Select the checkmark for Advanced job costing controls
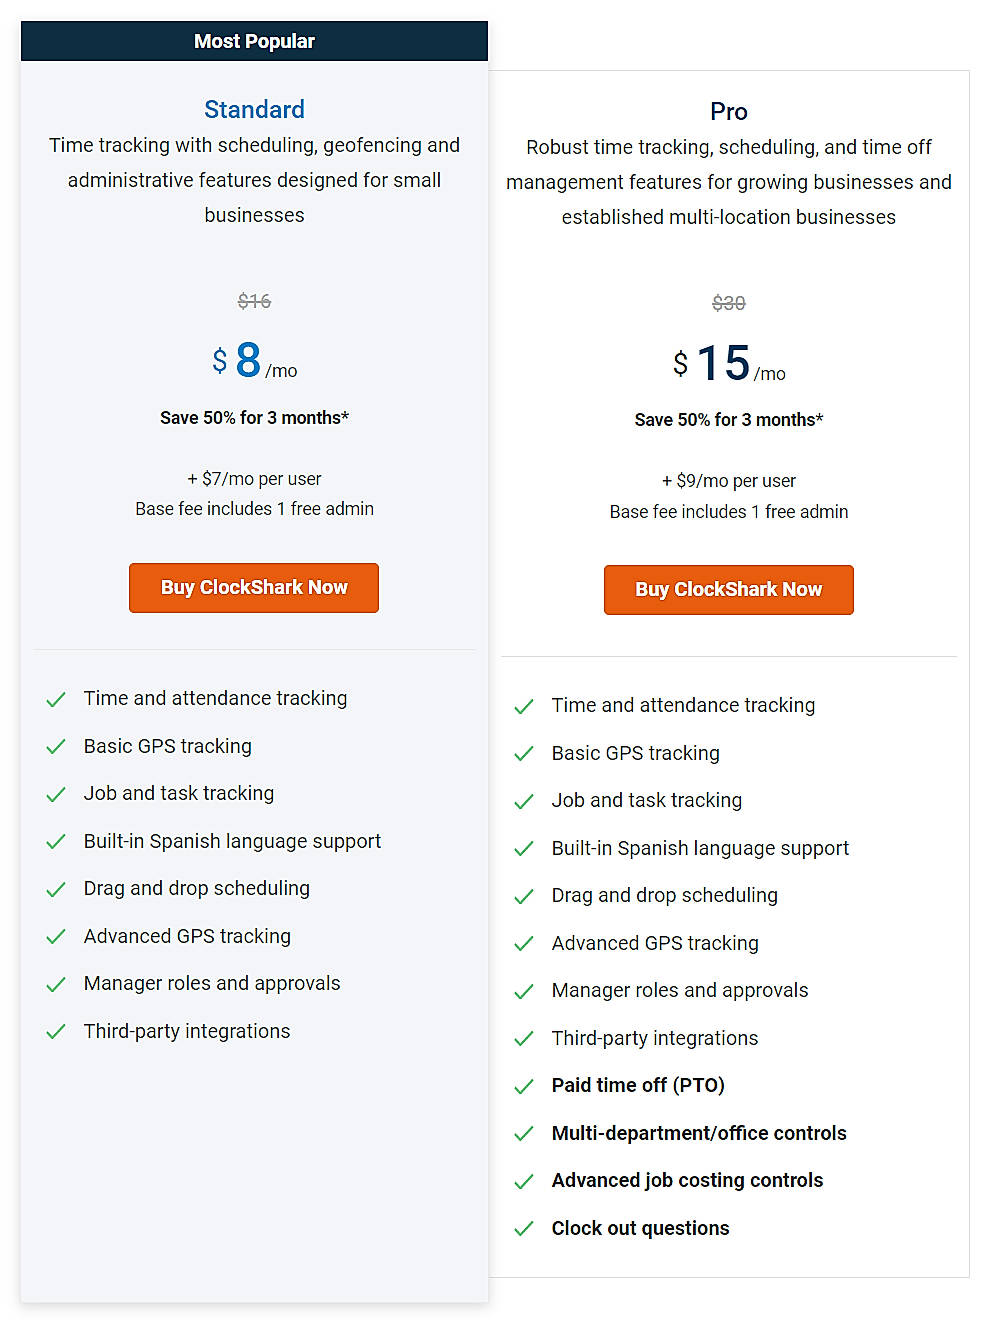This screenshot has height=1329, width=987. tap(524, 1181)
